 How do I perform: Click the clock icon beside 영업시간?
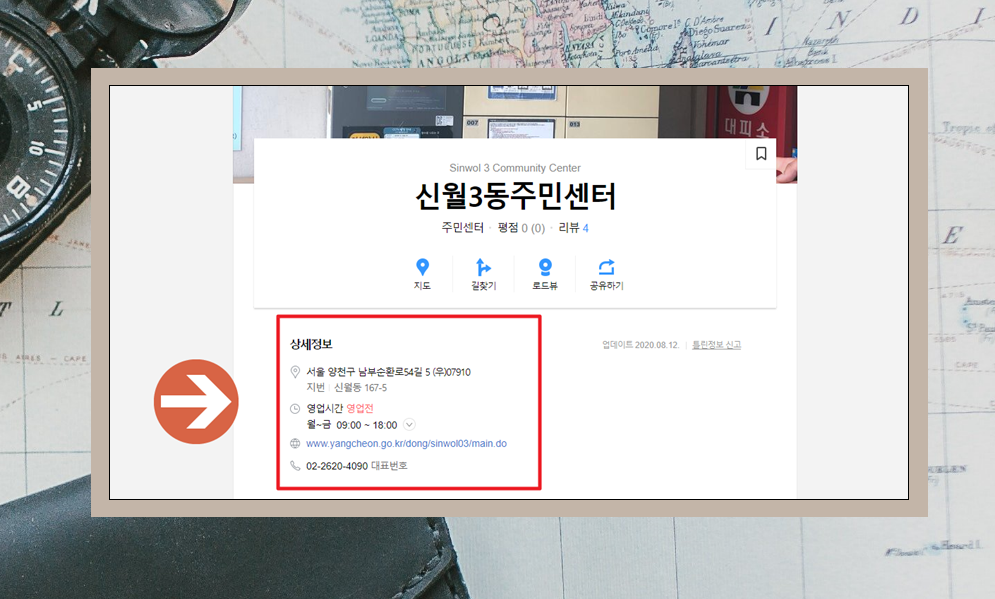(x=294, y=409)
